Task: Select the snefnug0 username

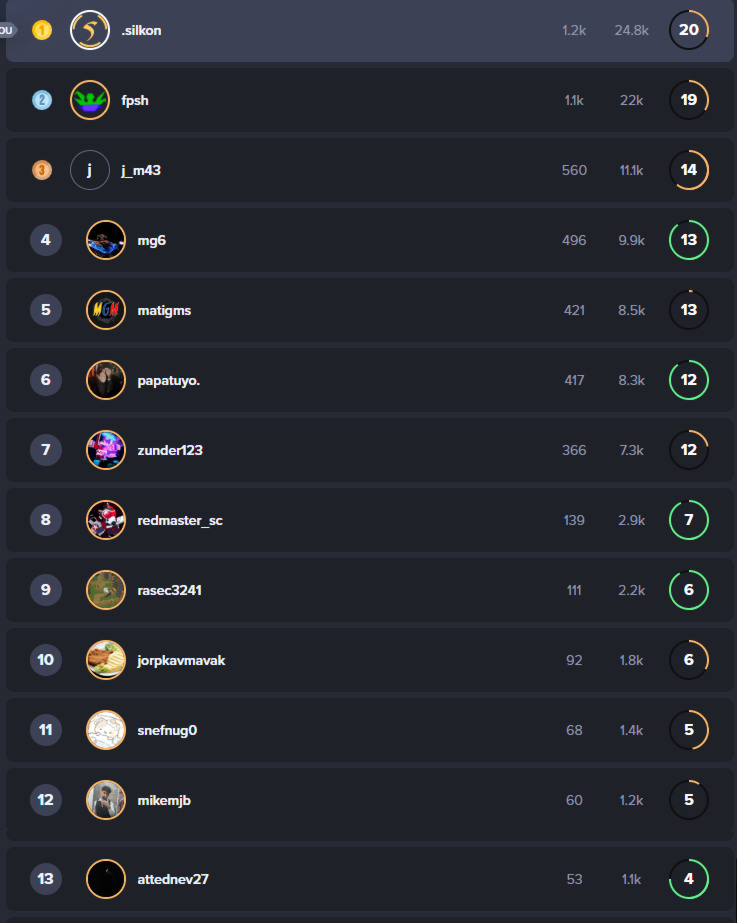Action: 167,731
